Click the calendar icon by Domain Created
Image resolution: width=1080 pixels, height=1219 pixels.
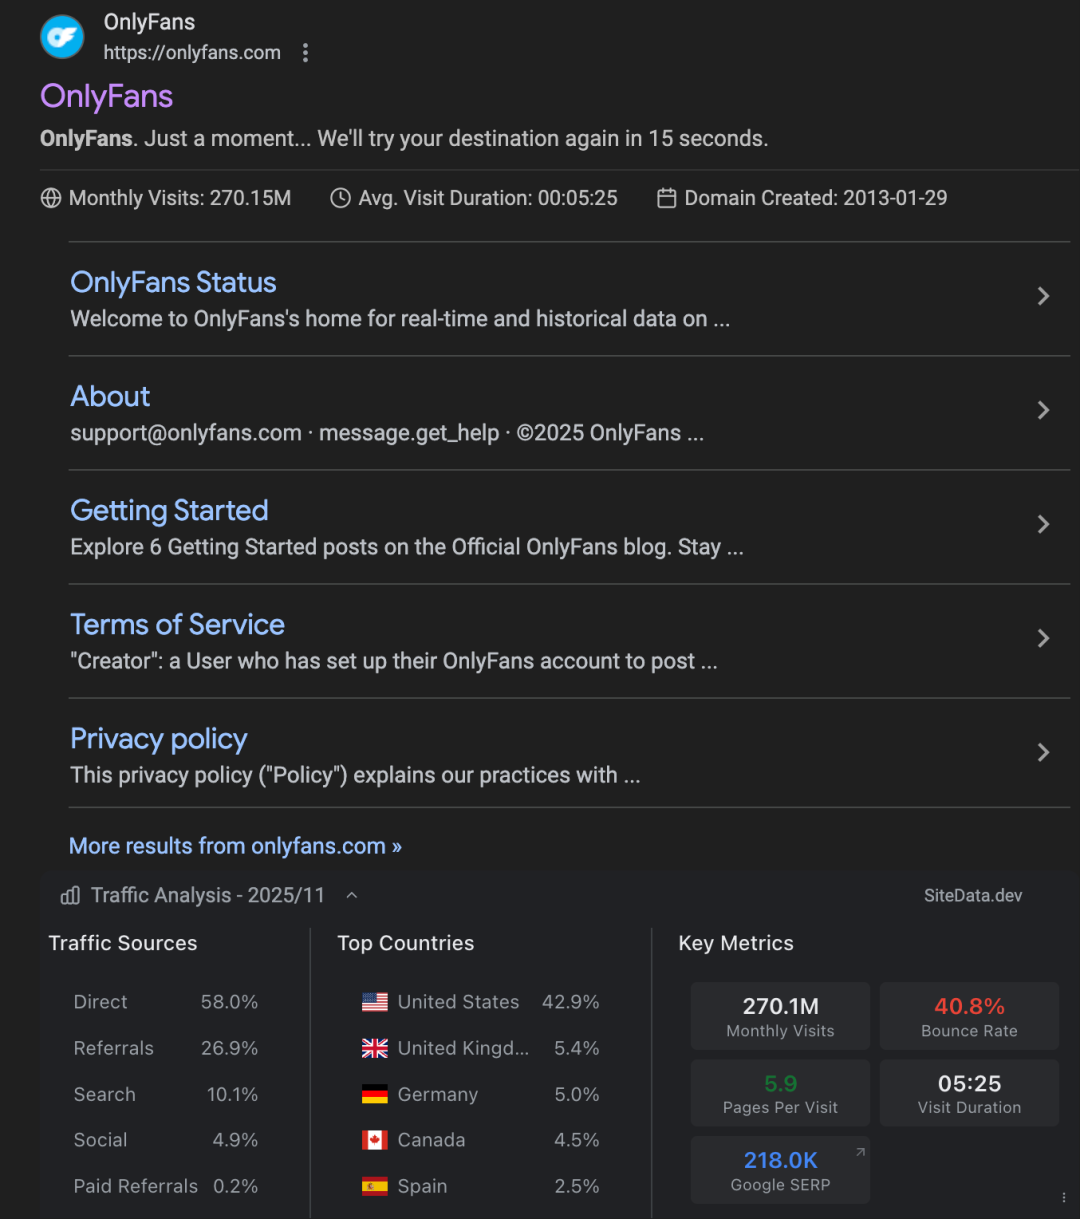tap(667, 198)
